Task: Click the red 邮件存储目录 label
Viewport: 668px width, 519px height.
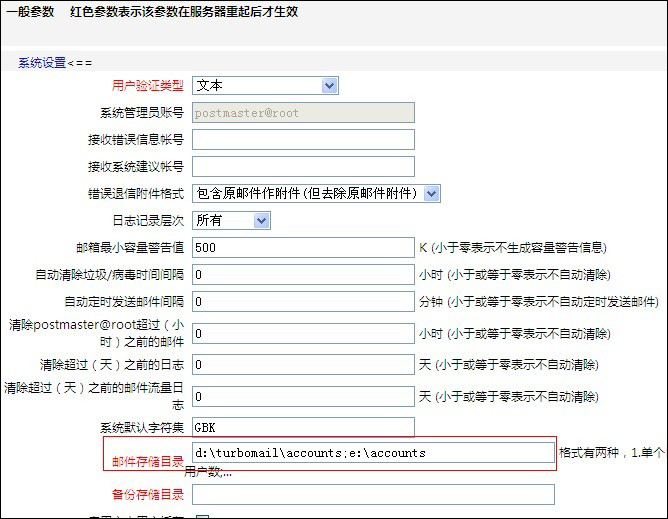Action: (x=147, y=459)
